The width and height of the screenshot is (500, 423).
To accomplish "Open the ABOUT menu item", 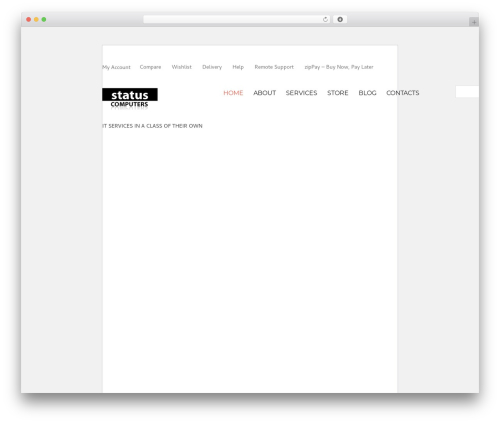I will coord(265,93).
